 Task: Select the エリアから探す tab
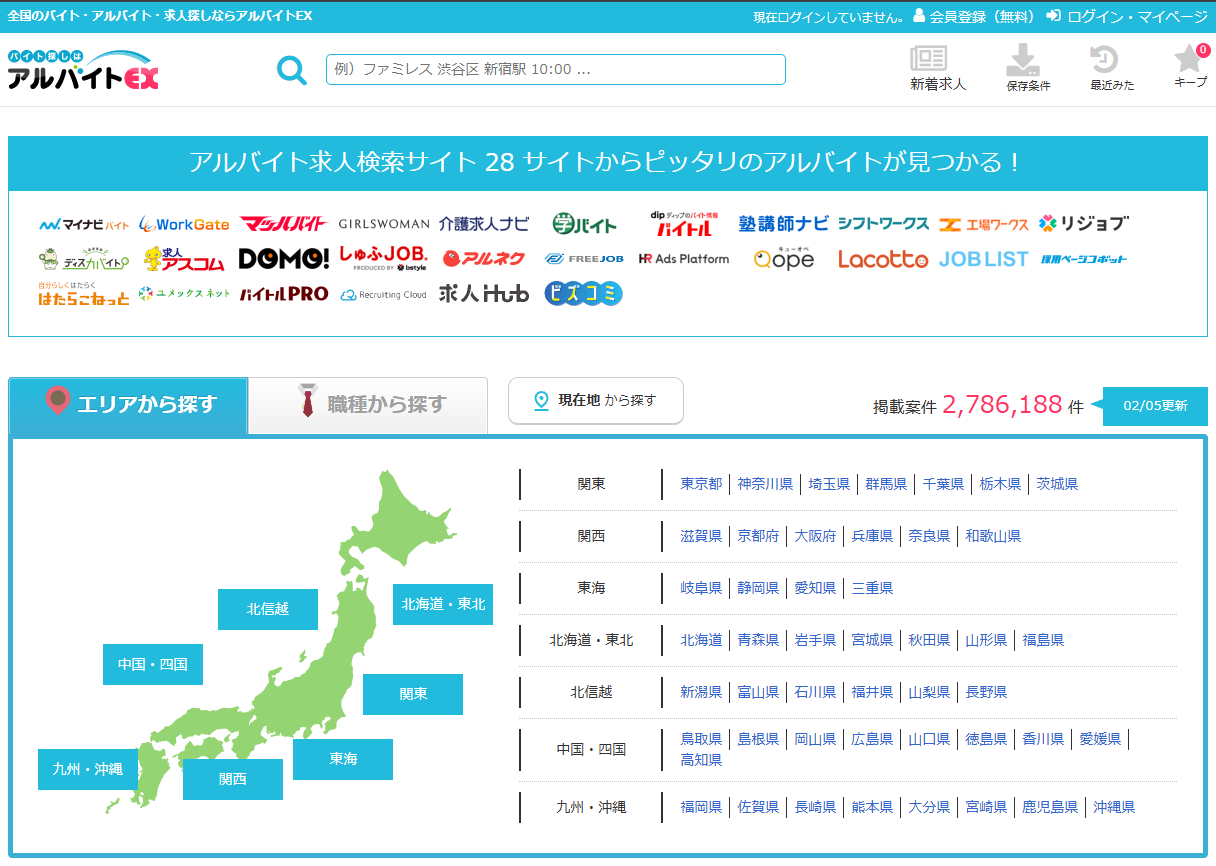pyautogui.click(x=129, y=405)
